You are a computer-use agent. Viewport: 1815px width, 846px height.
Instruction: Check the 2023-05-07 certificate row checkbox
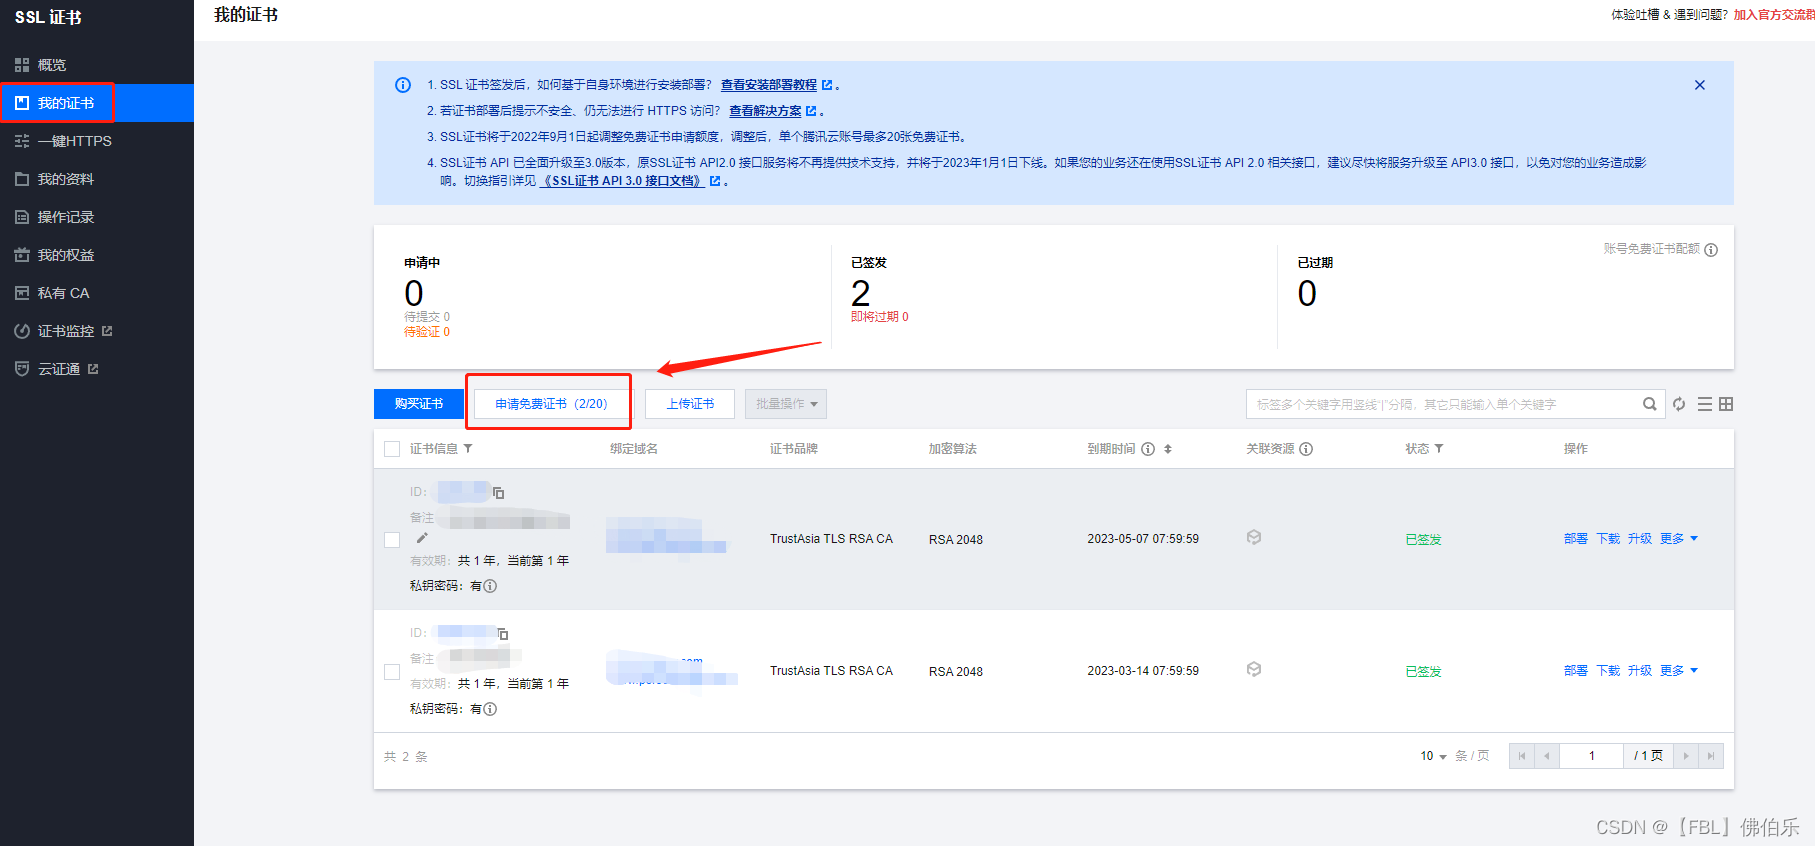[x=392, y=540]
